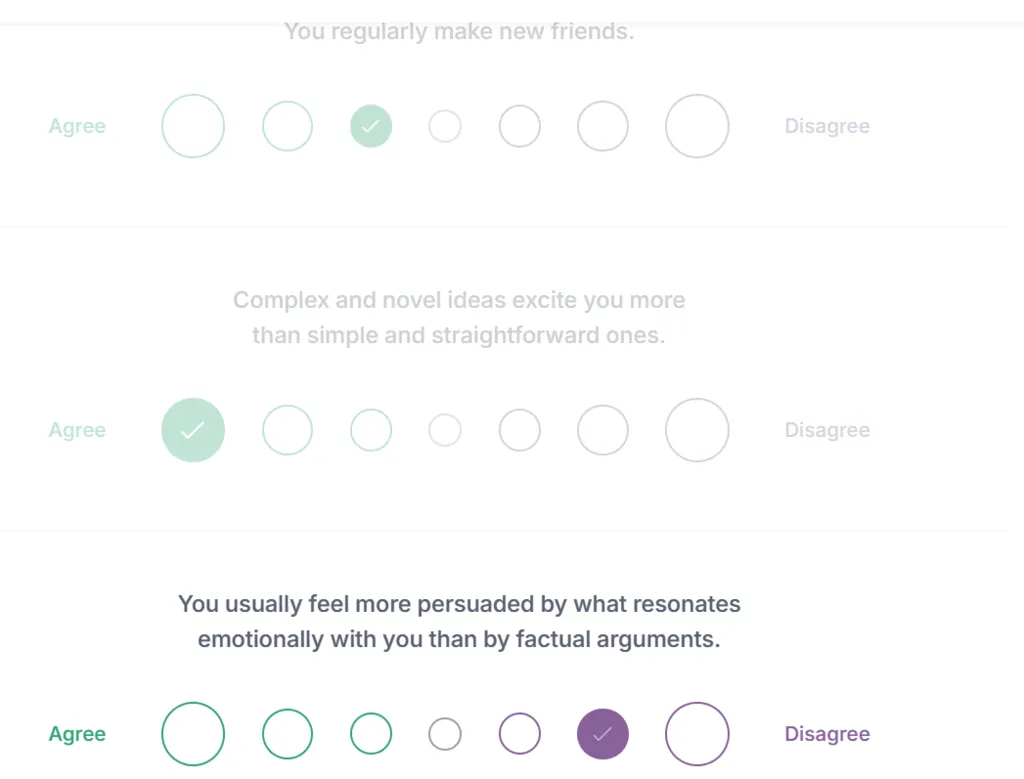Click checked strongest agree circle for complex ideas
This screenshot has height=779, width=1024.
(193, 430)
